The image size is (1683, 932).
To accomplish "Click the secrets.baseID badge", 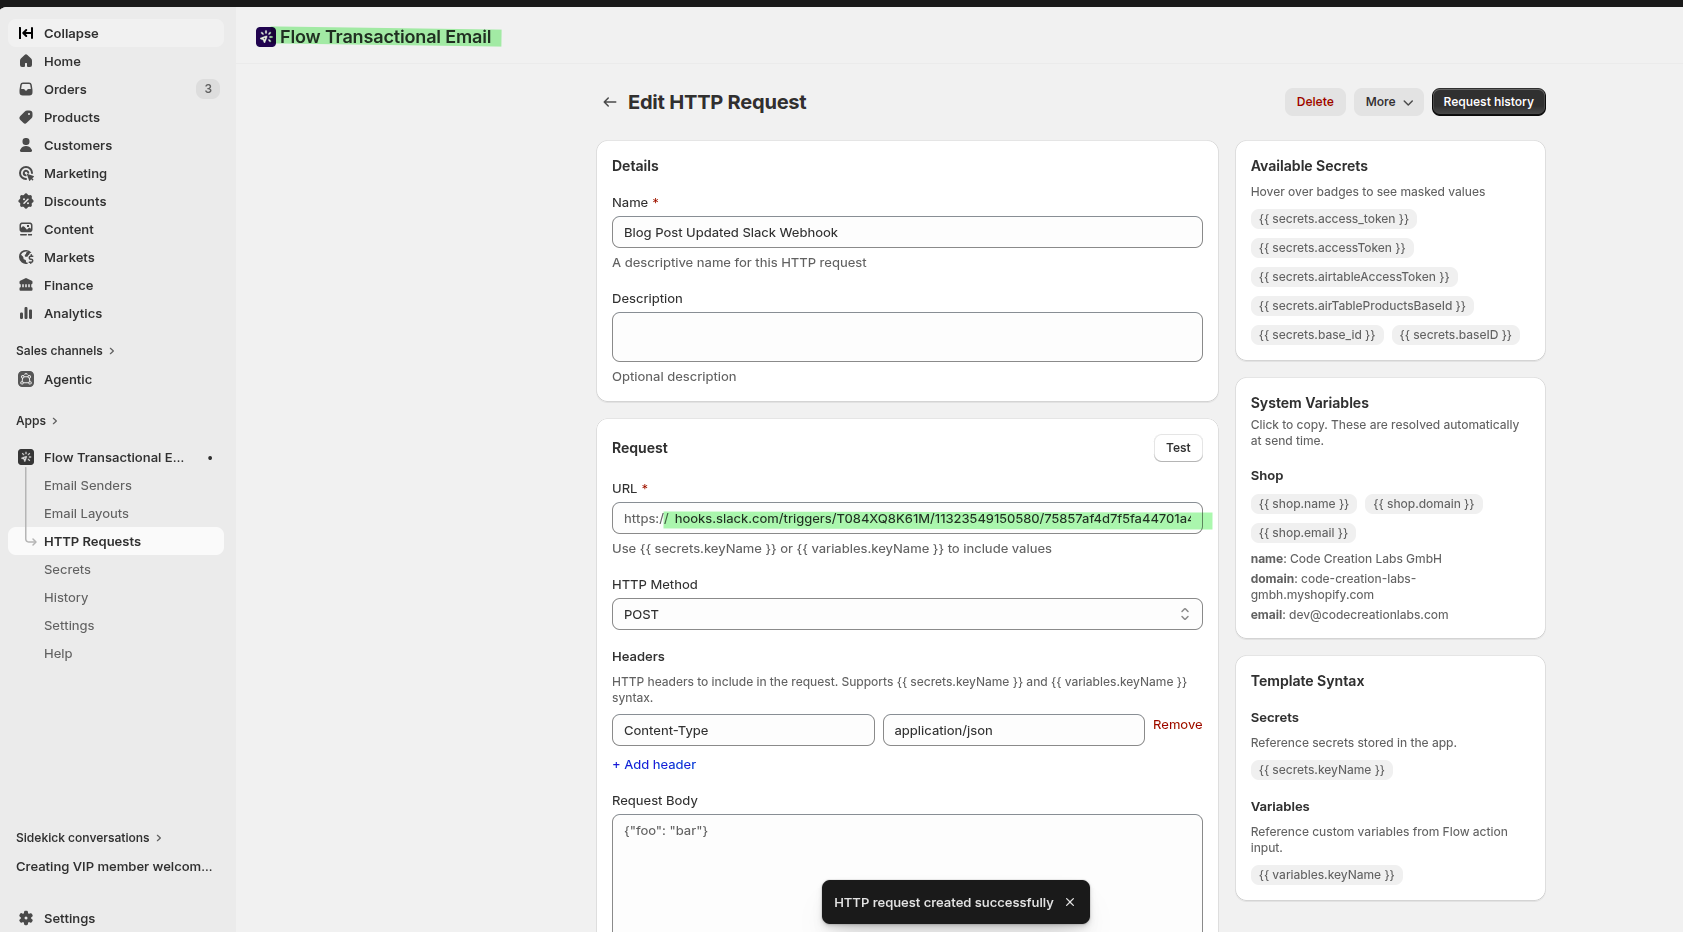I will pyautogui.click(x=1455, y=335).
